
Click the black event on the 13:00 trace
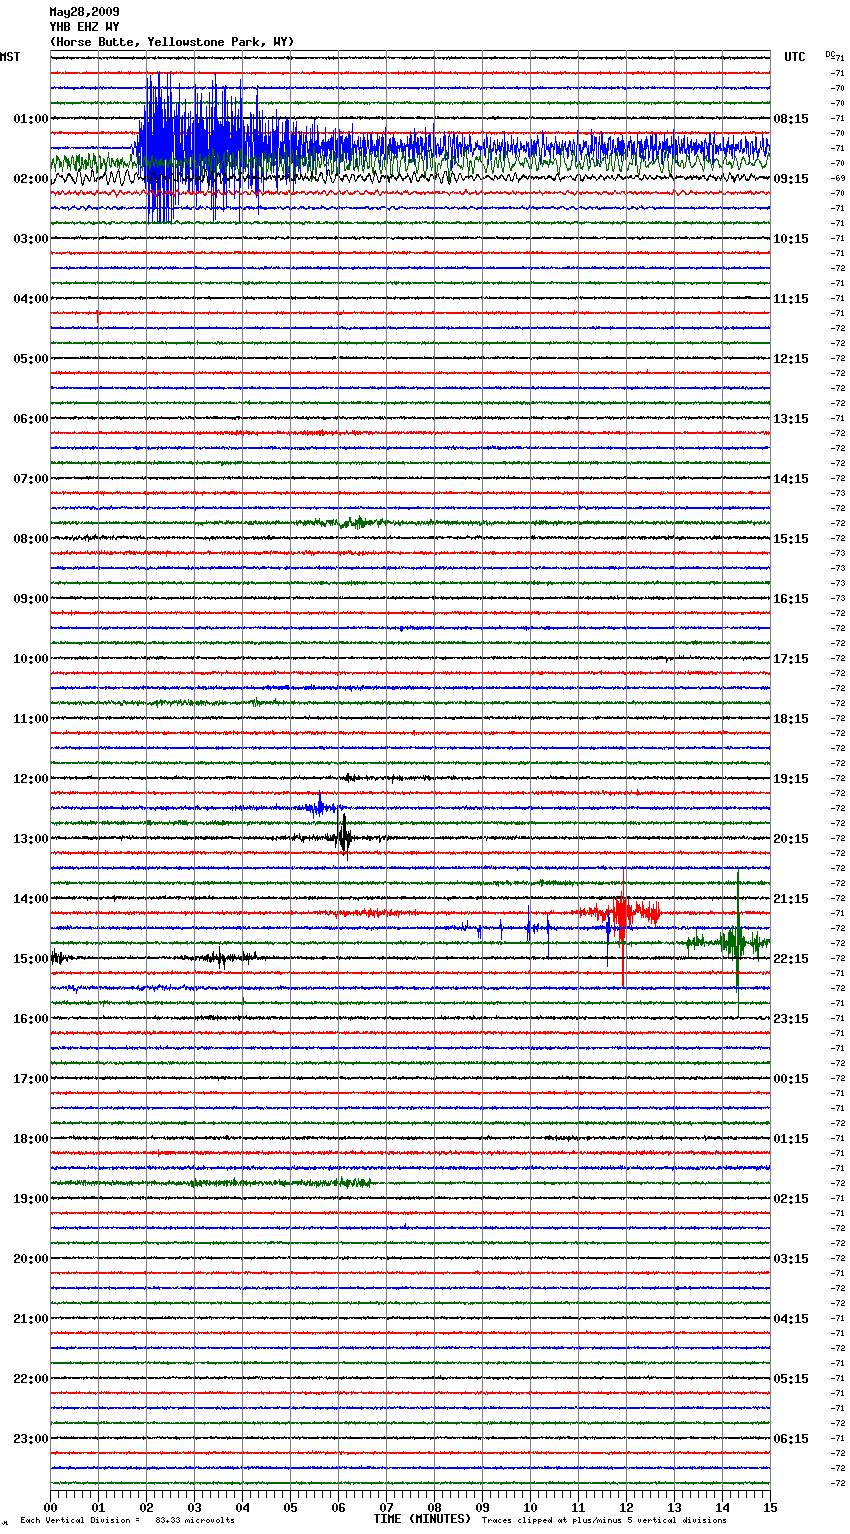[x=343, y=837]
